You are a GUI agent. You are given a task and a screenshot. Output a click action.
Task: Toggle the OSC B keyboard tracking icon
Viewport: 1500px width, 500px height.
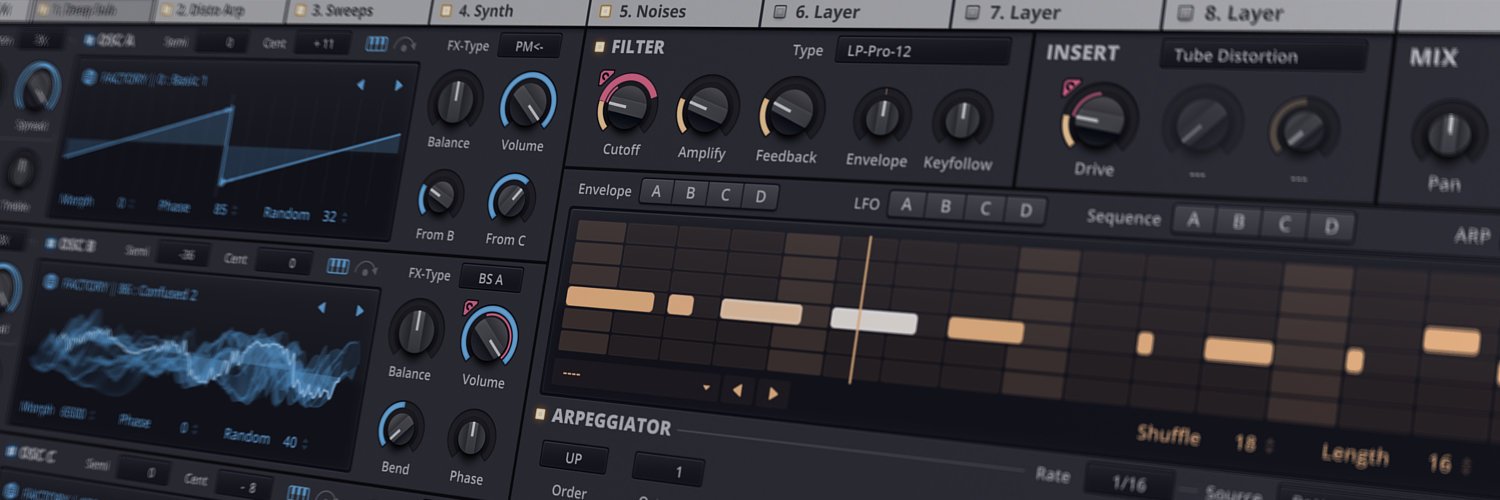coord(339,267)
